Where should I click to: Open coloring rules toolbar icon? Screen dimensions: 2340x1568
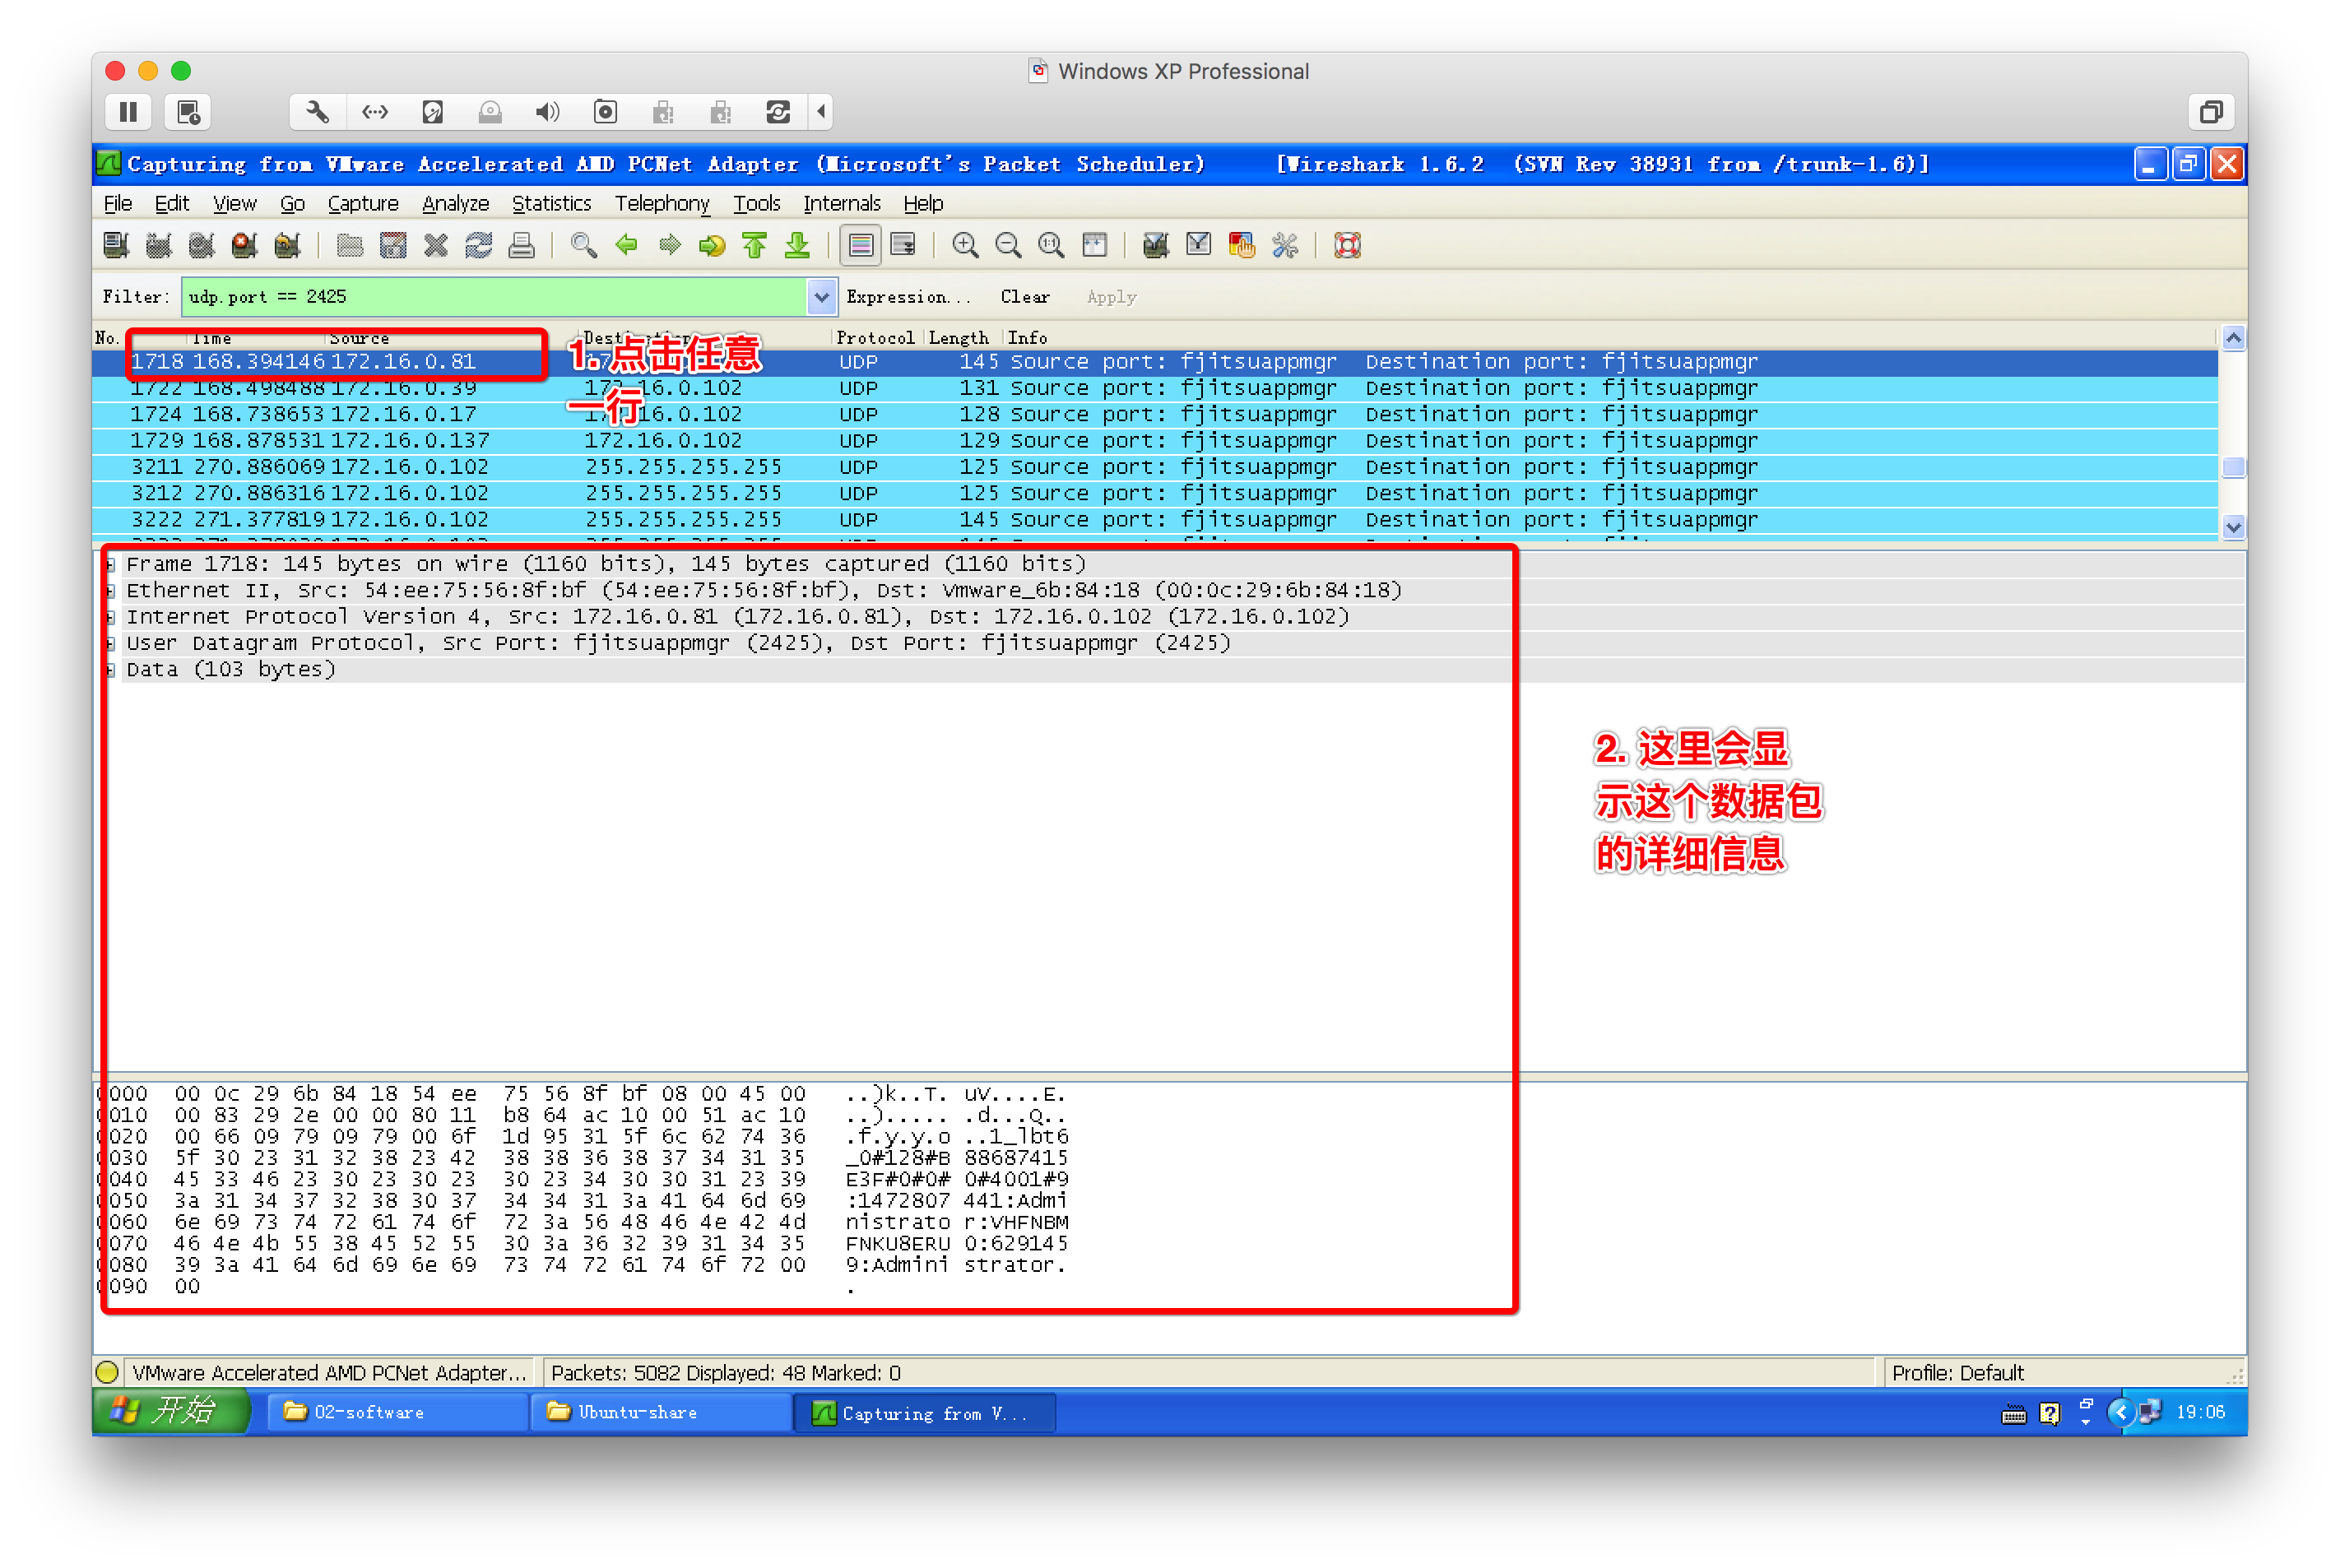tap(1241, 245)
